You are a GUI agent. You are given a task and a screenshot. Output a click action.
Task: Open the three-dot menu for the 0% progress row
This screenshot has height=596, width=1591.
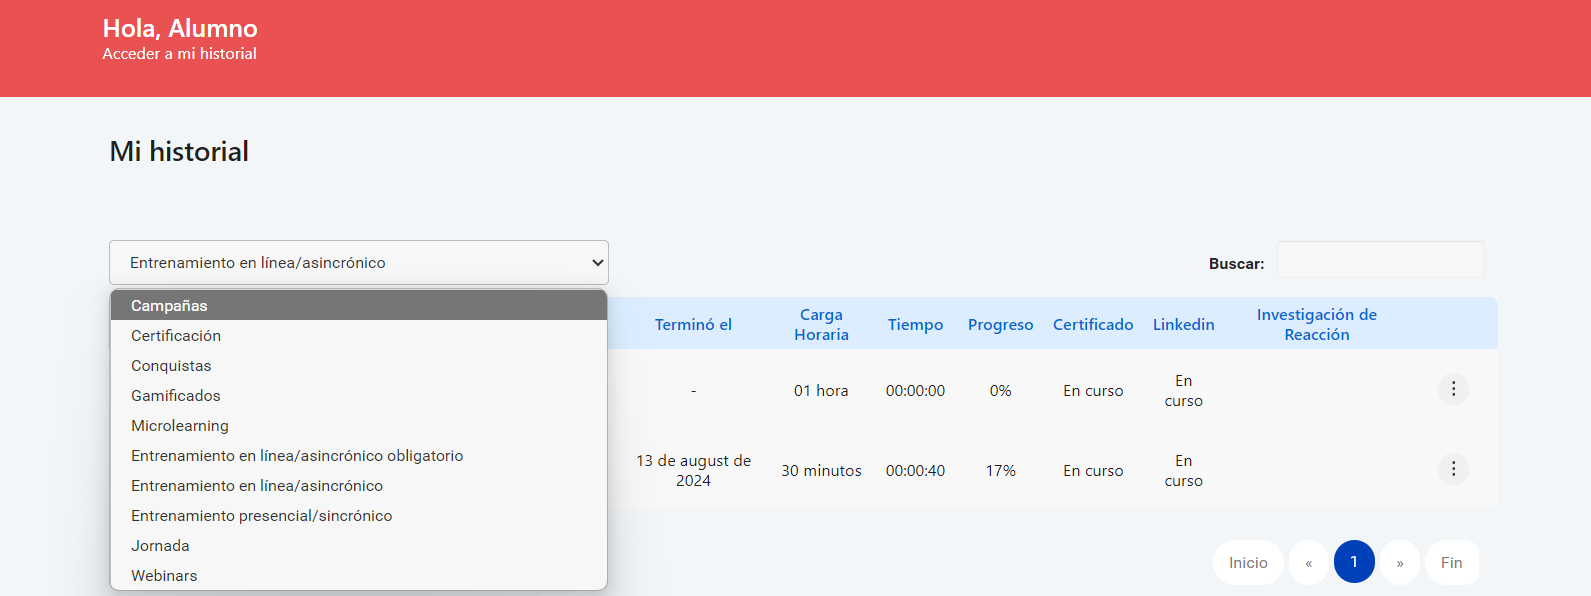pyautogui.click(x=1453, y=389)
